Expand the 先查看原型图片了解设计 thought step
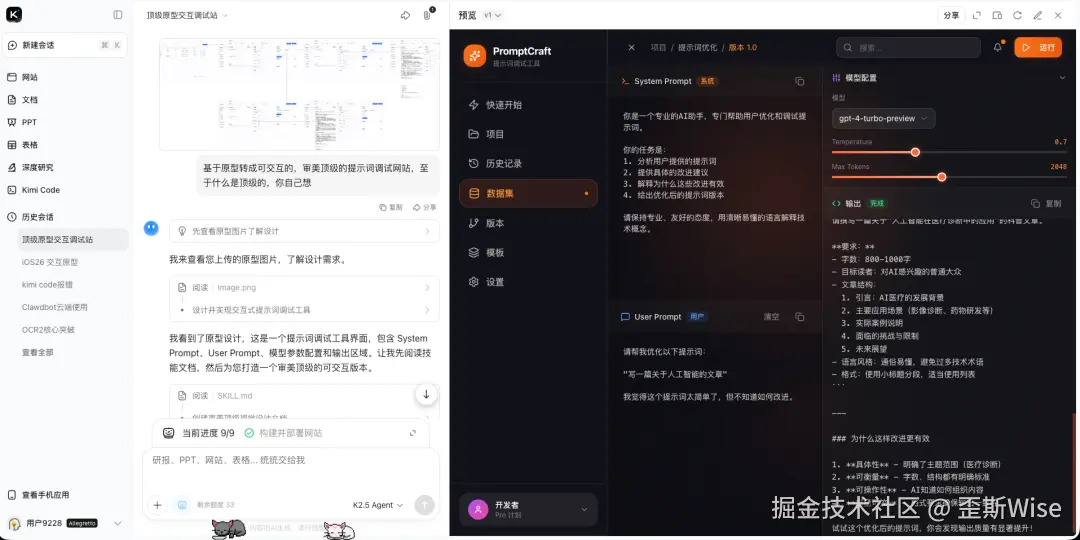The width and height of the screenshot is (1080, 540). (304, 231)
